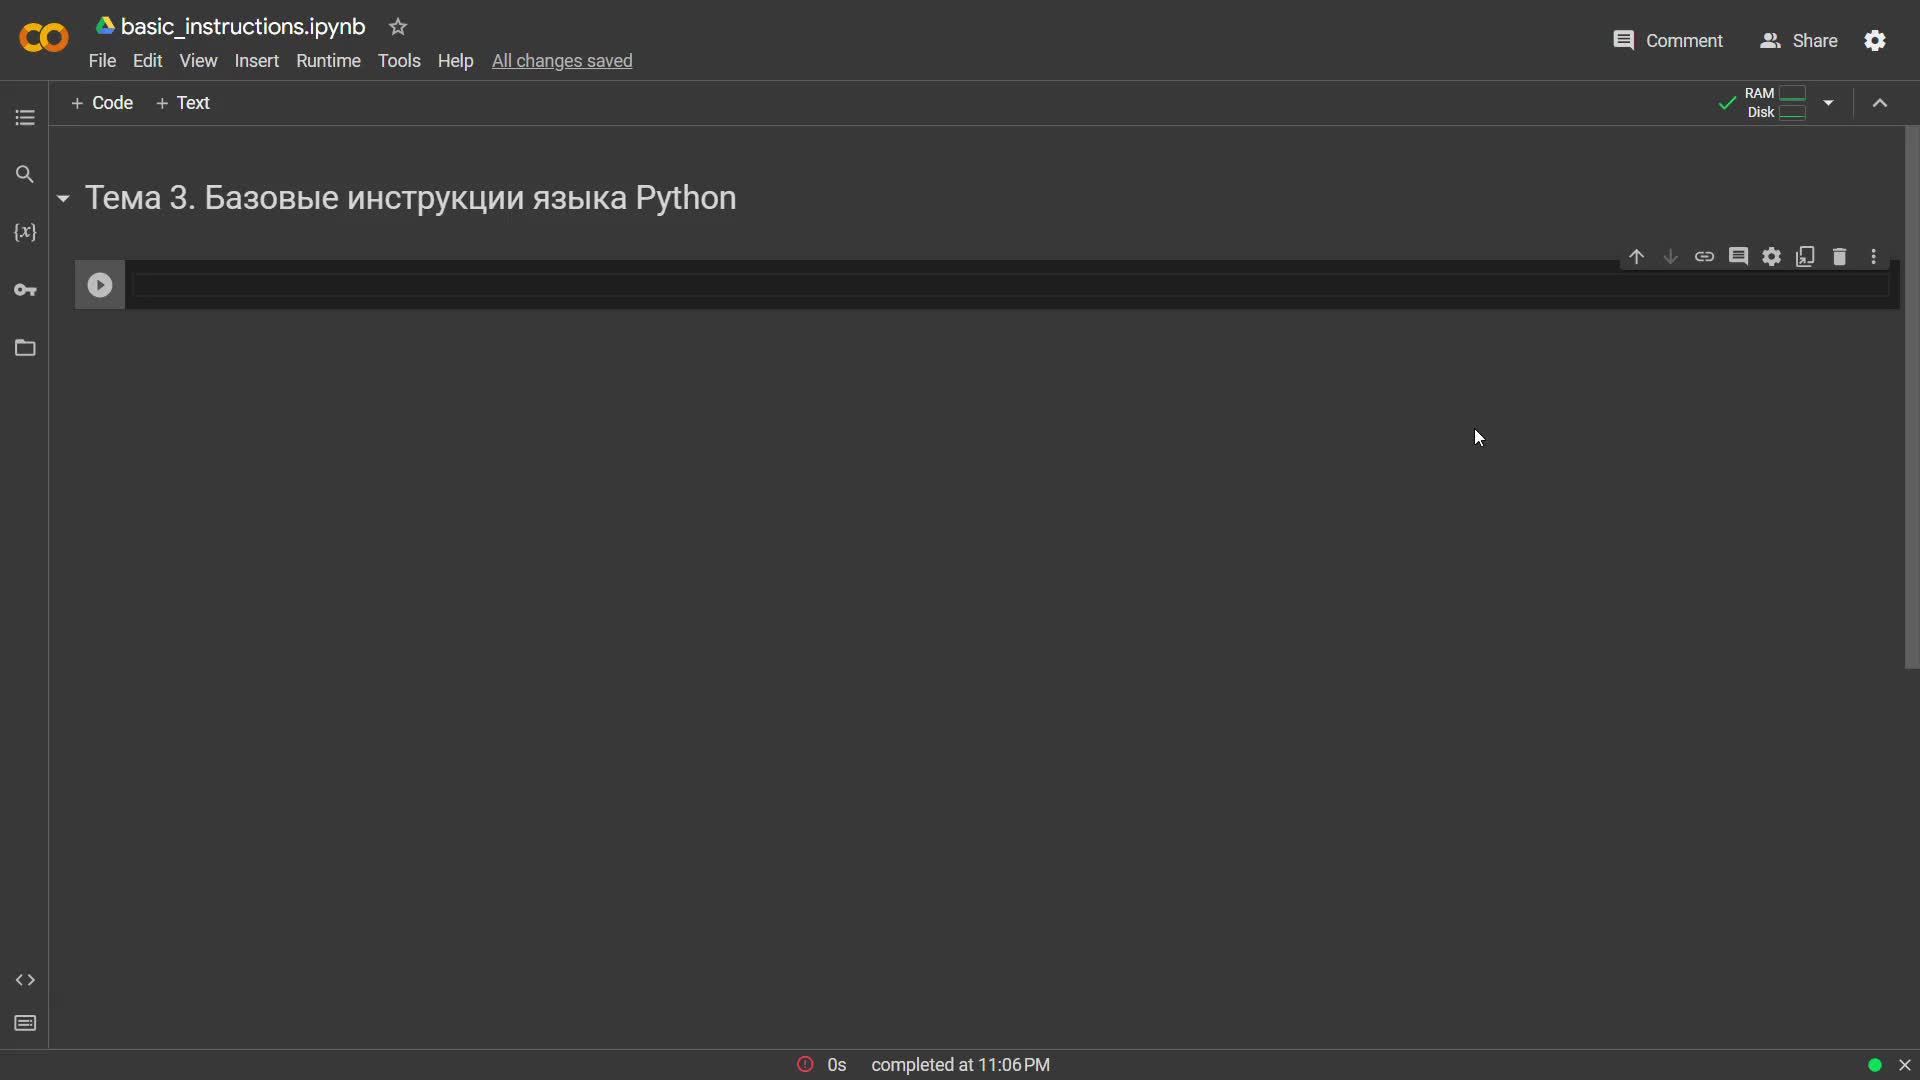Run the code cell with the play button
Viewport: 1920px width, 1080px height.
coord(100,285)
